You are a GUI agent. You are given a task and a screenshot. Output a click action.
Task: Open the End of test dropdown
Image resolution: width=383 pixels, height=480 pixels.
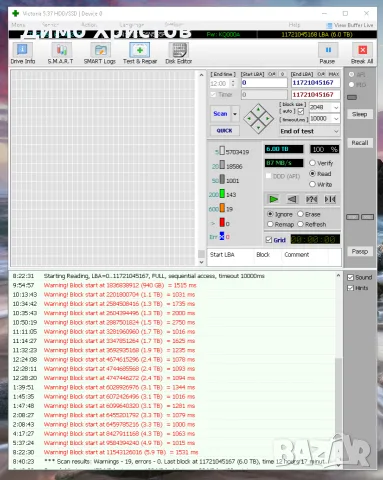(336, 131)
